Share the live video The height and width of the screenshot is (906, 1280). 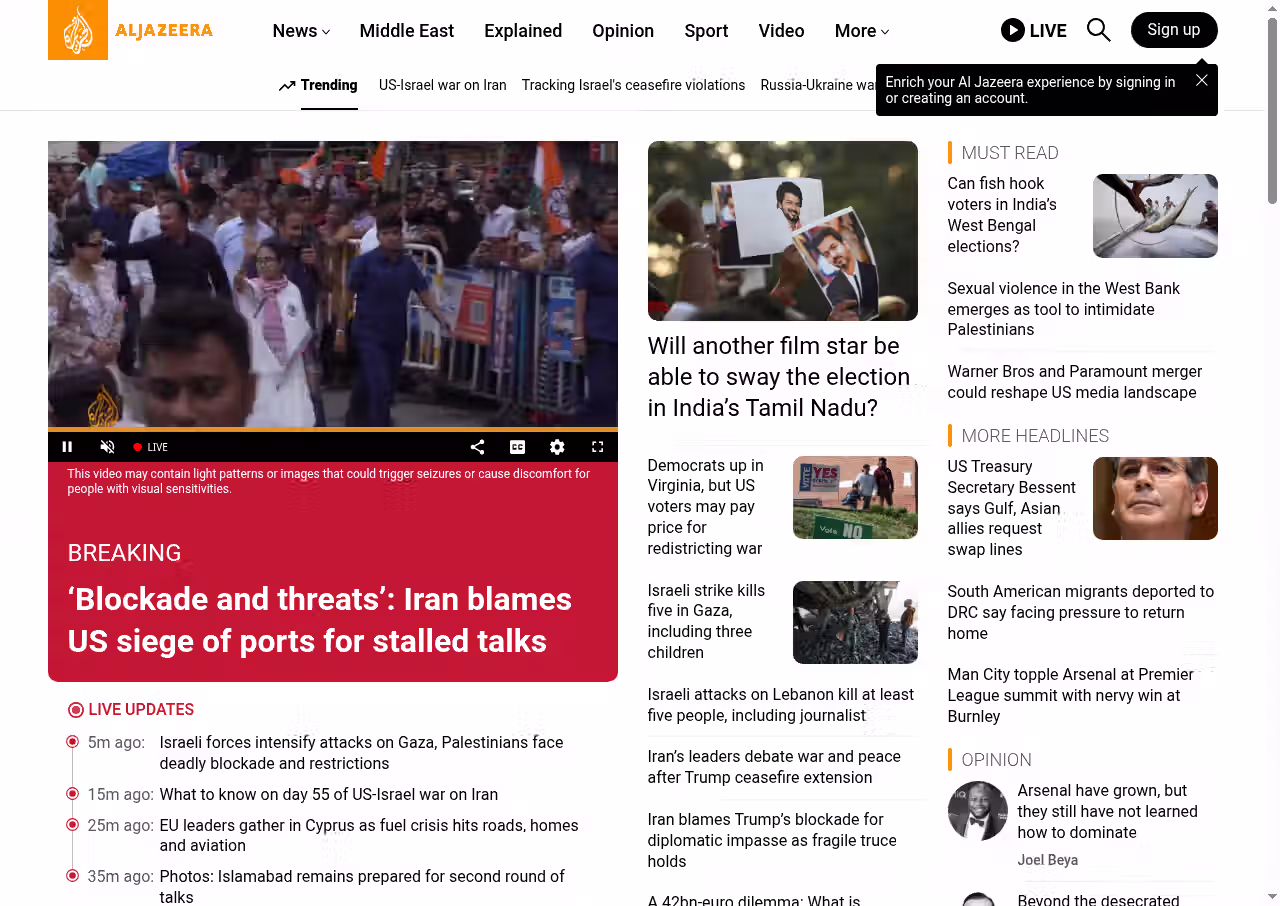pyautogui.click(x=477, y=447)
